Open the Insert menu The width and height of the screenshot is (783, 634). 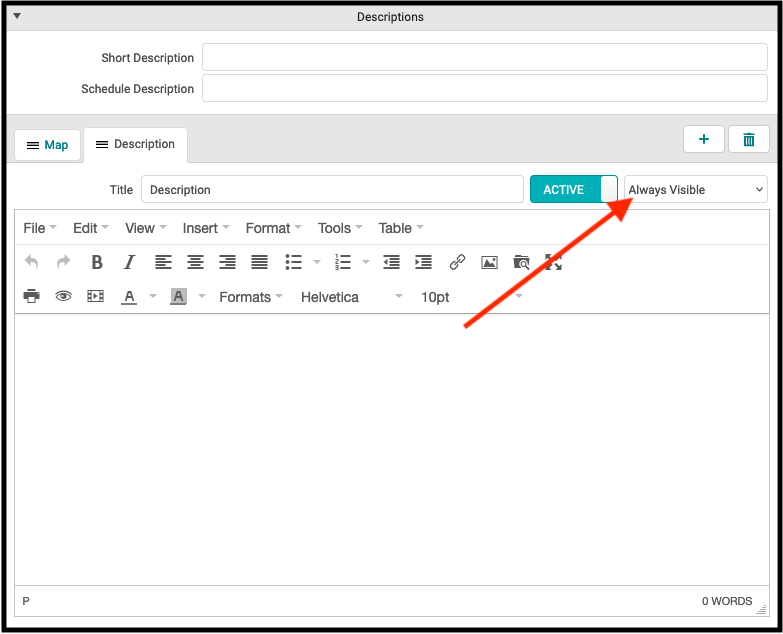click(205, 228)
